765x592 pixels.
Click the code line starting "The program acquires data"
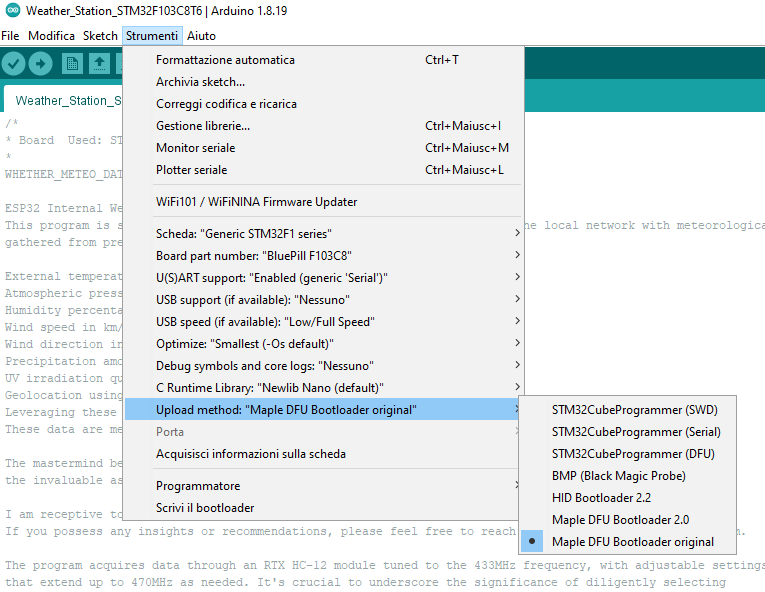point(385,565)
